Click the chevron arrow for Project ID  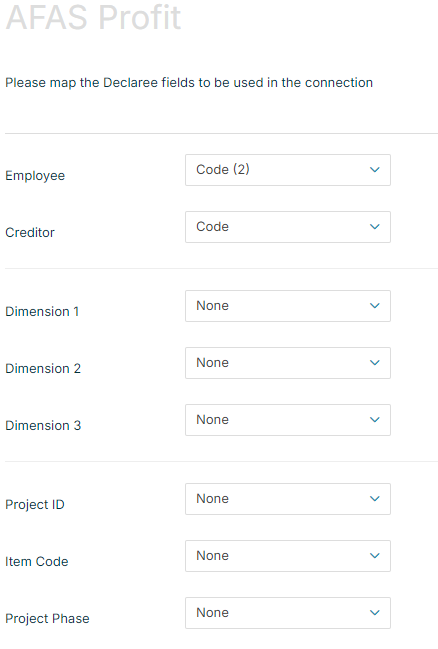coord(375,499)
